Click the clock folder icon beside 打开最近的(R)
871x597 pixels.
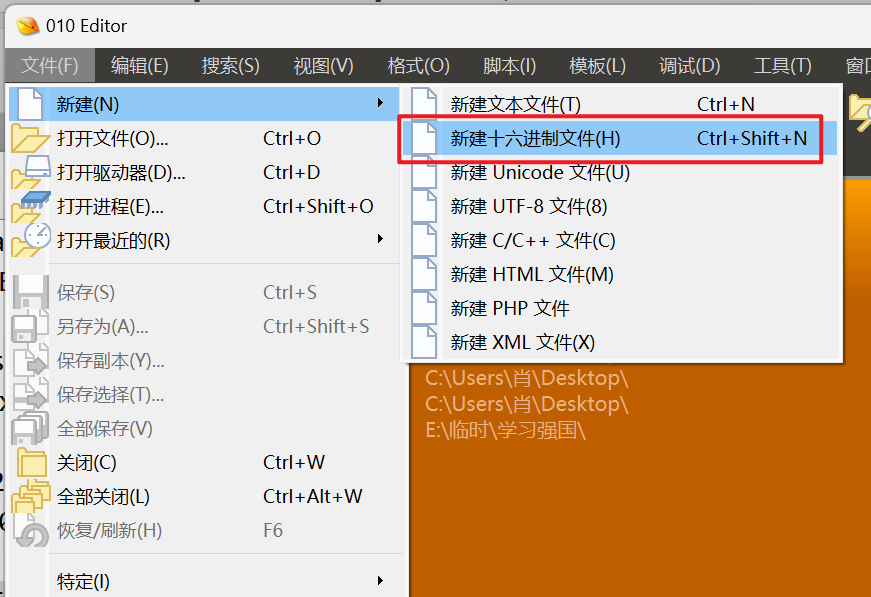31,240
